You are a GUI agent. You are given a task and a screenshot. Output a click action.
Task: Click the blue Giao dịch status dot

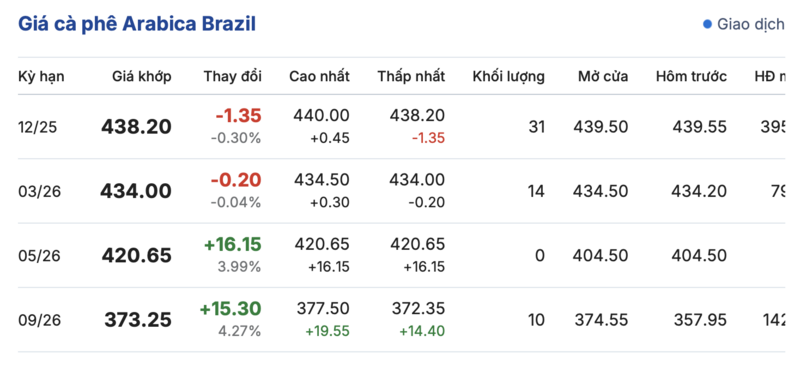point(707,24)
